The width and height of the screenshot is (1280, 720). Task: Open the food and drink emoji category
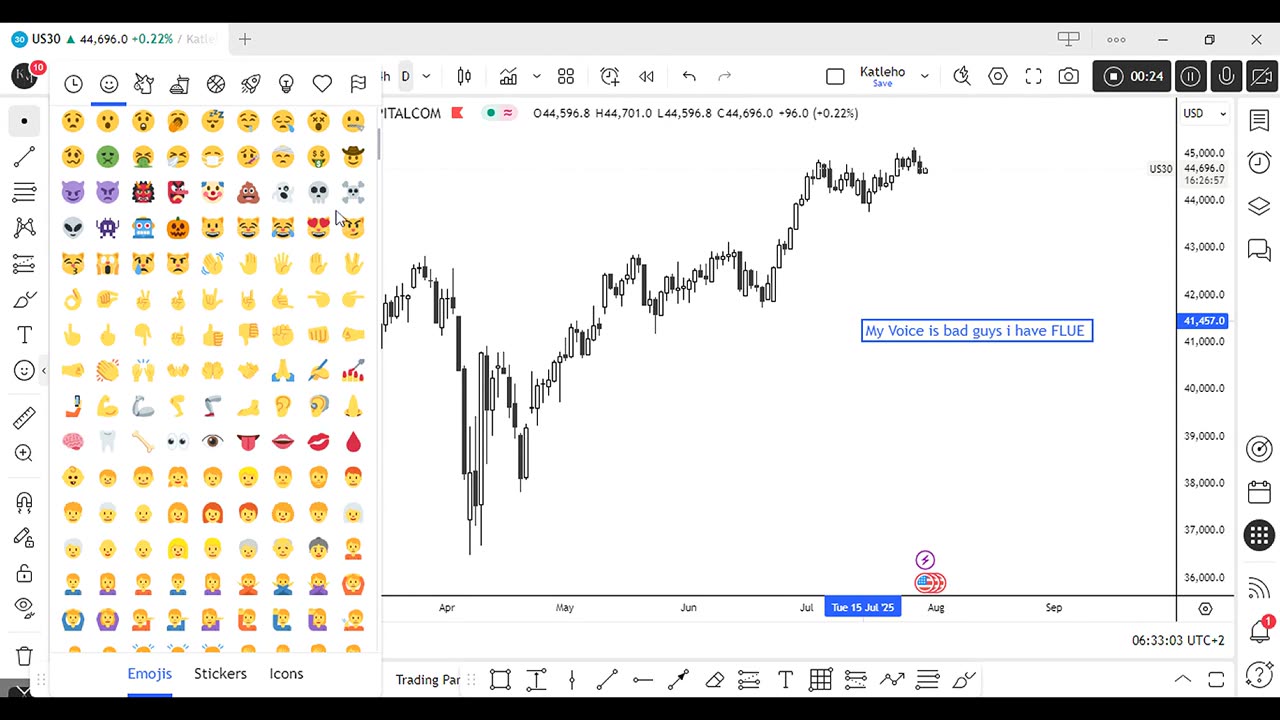tap(180, 84)
